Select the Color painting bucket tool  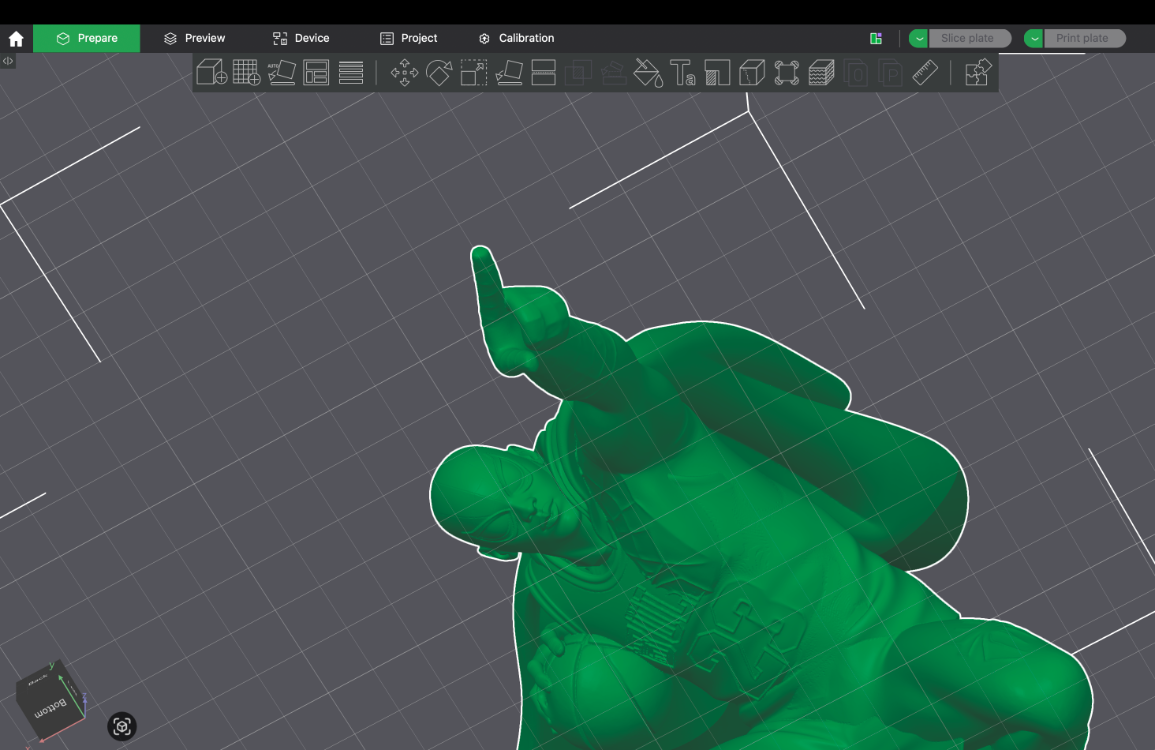coord(648,72)
